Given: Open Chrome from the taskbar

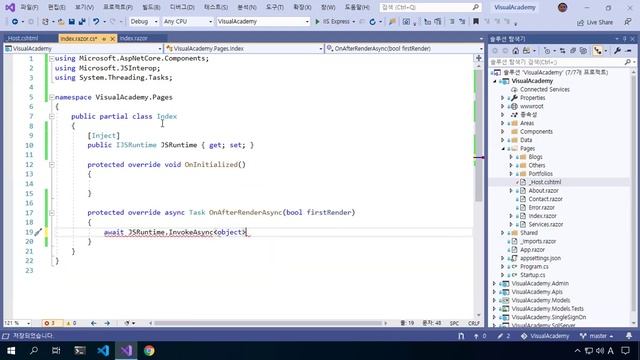Looking at the screenshot, I should coord(149,351).
